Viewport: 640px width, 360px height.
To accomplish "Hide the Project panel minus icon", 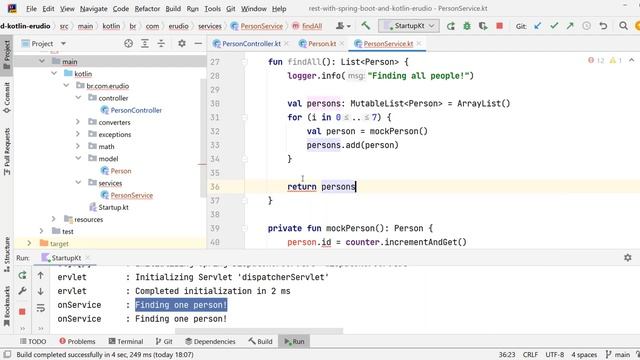I will [198, 43].
